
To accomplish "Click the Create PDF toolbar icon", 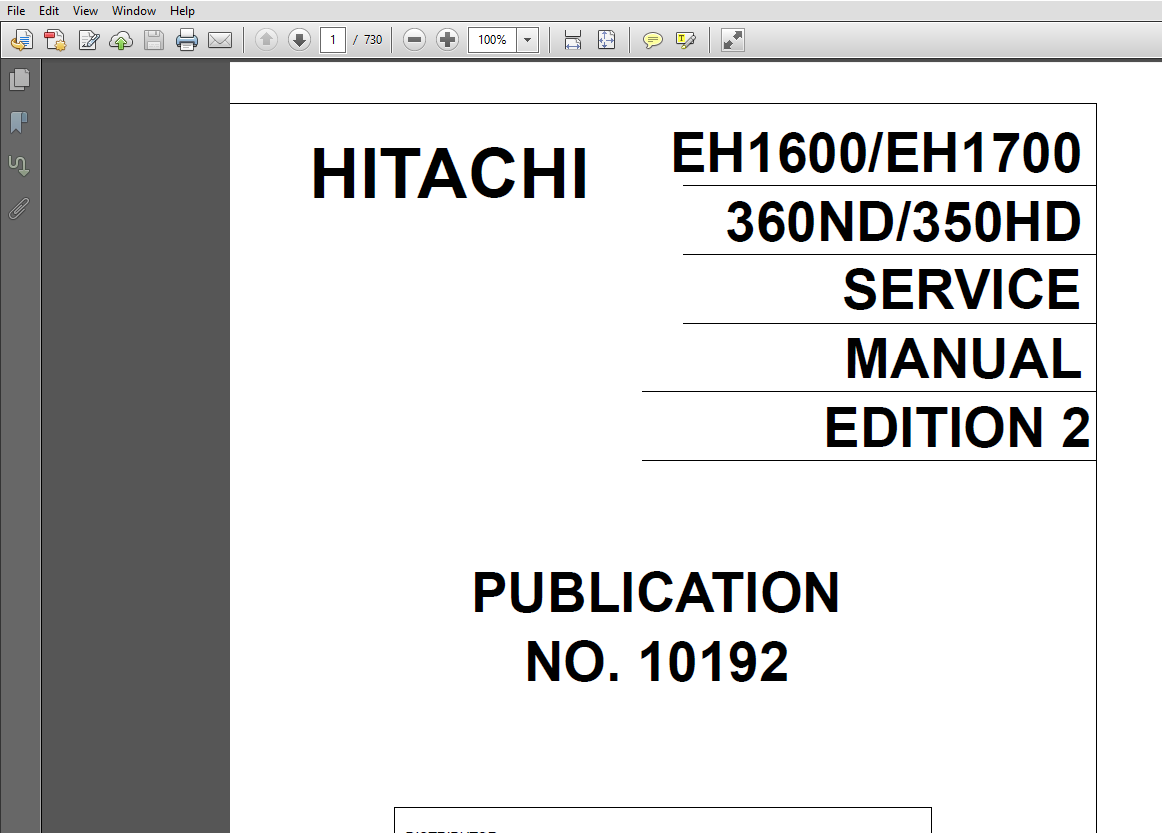I will pos(55,40).
